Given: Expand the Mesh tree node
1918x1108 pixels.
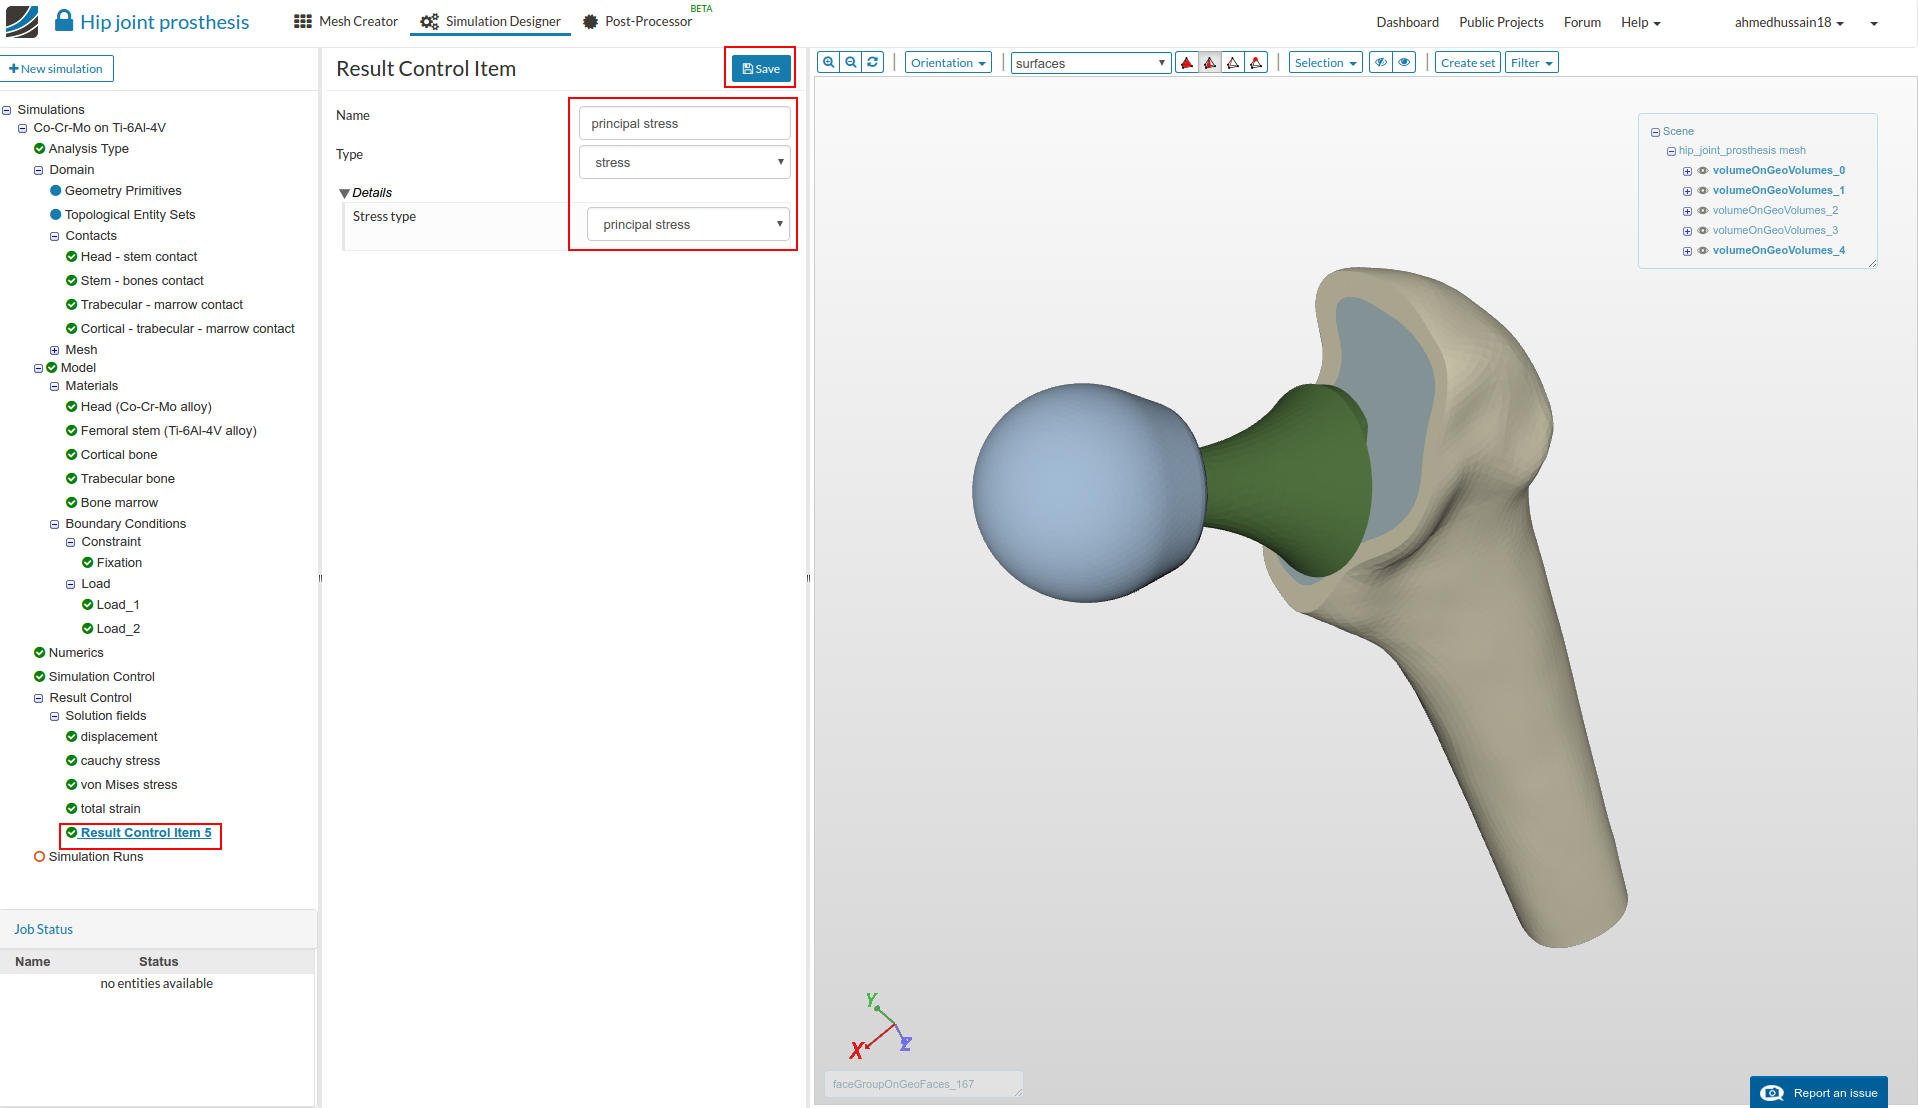Looking at the screenshot, I should (x=54, y=351).
